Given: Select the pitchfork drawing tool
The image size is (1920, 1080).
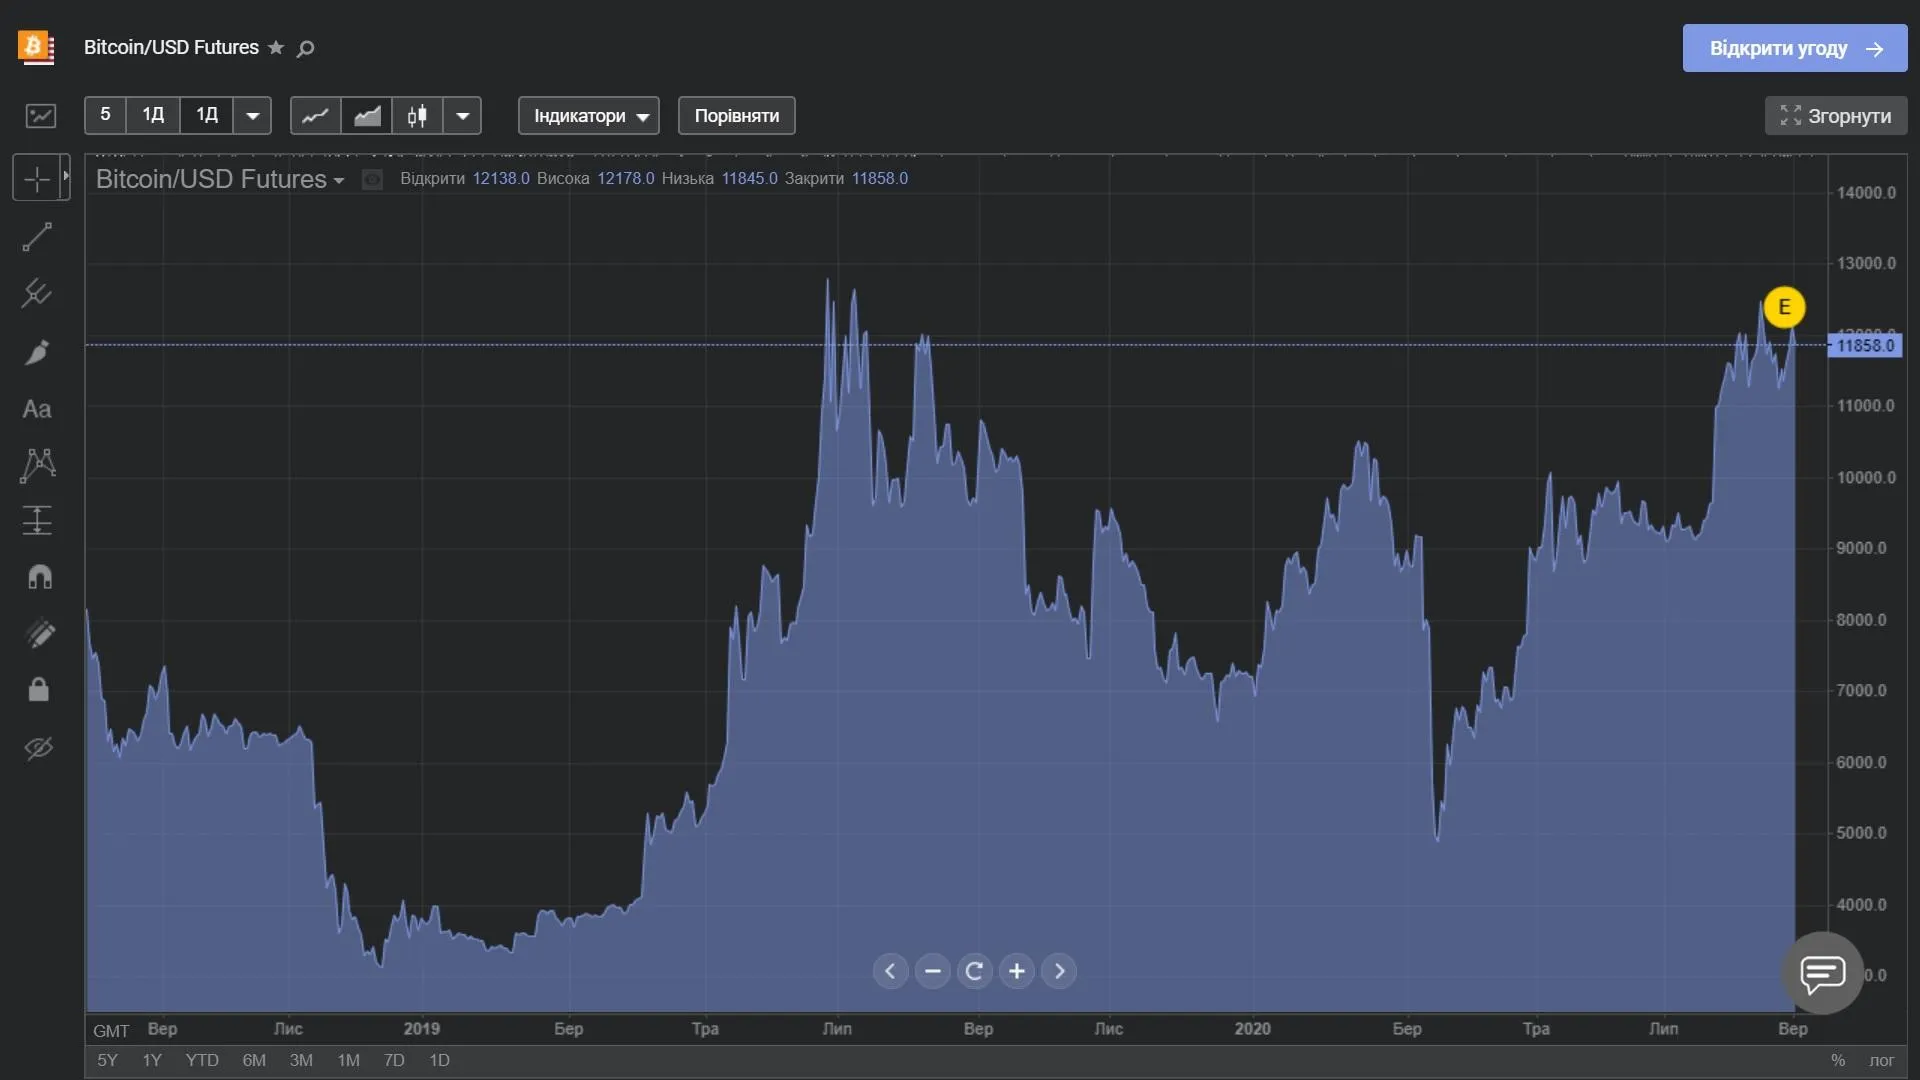Looking at the screenshot, I should click(x=37, y=293).
